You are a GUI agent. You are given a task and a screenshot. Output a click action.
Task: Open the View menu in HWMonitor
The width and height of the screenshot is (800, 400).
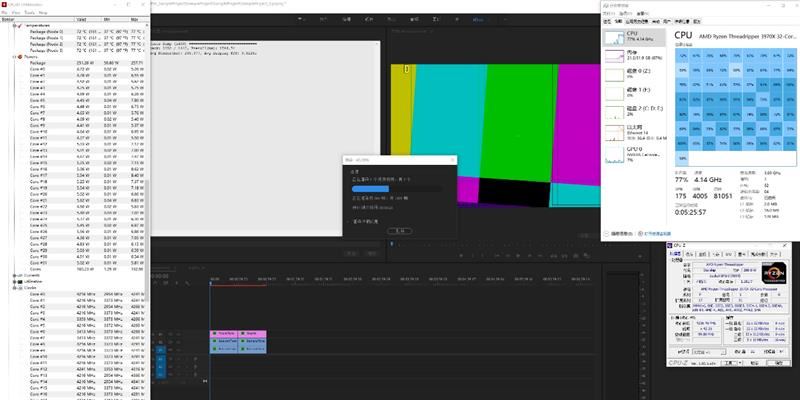[x=16, y=12]
